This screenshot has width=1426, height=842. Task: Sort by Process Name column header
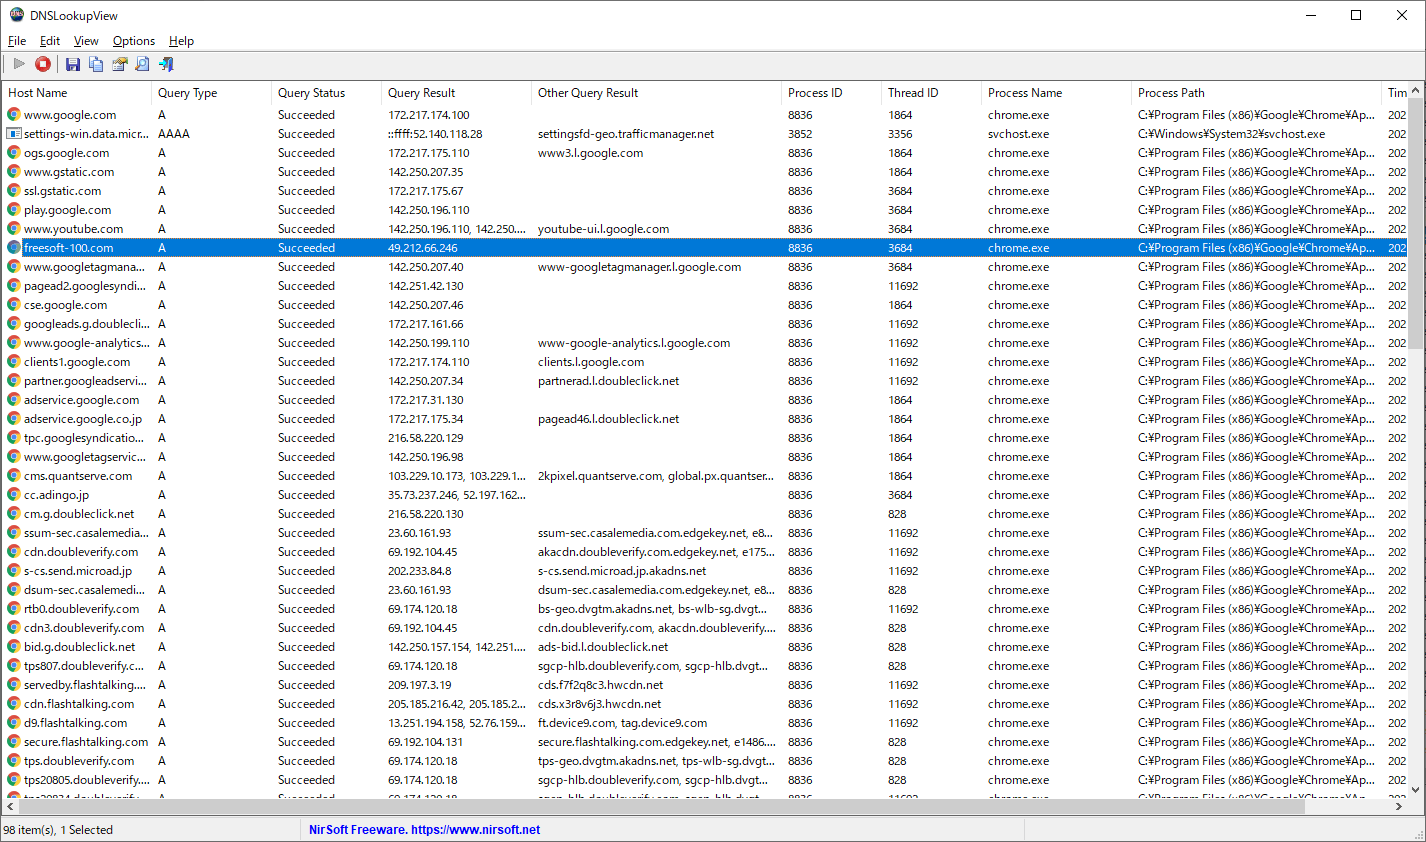coord(1057,93)
